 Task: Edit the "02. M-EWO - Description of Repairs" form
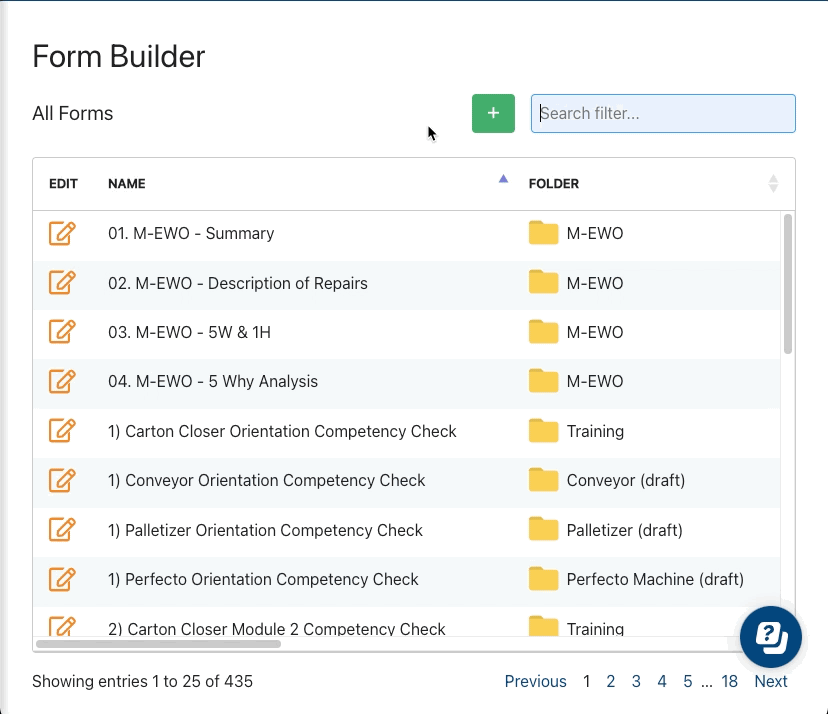[x=64, y=283]
